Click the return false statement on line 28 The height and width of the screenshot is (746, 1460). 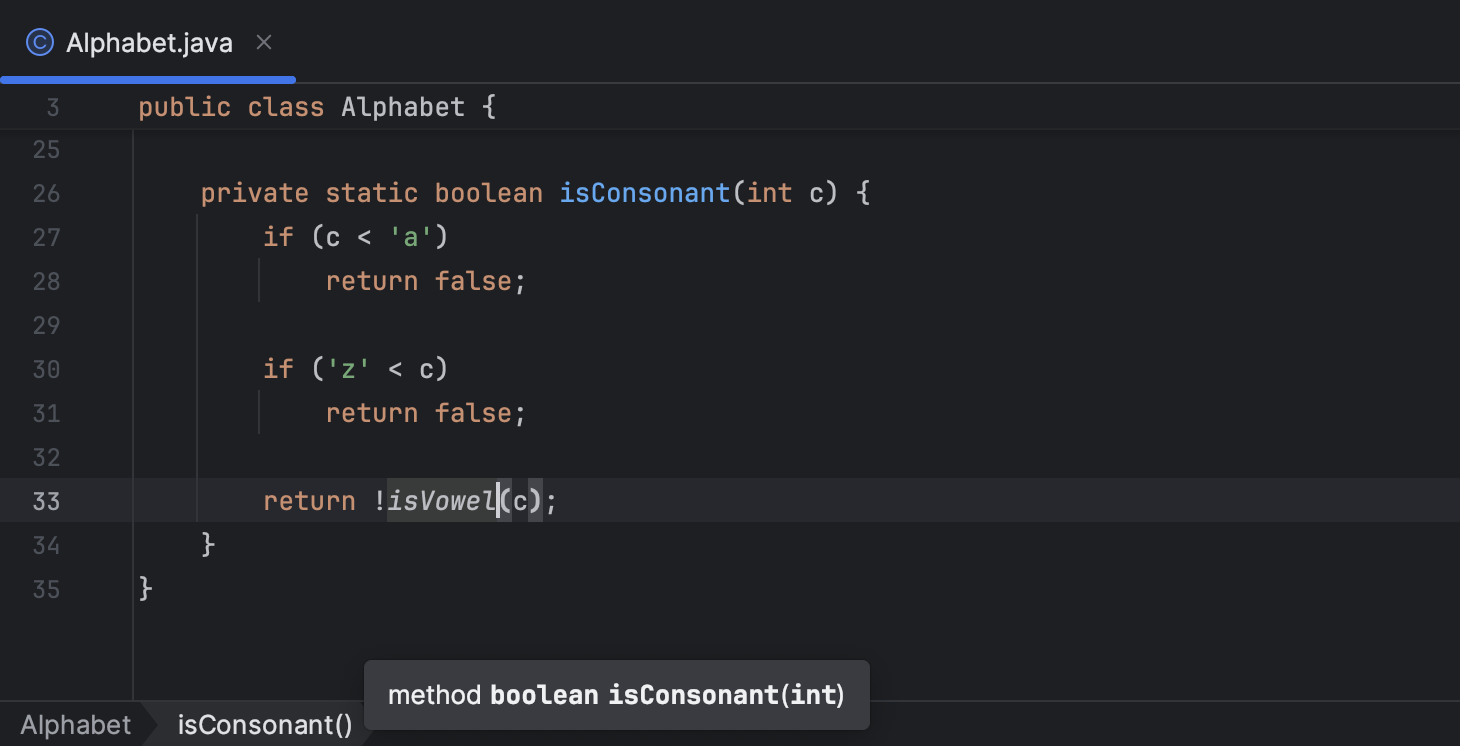[x=425, y=281]
